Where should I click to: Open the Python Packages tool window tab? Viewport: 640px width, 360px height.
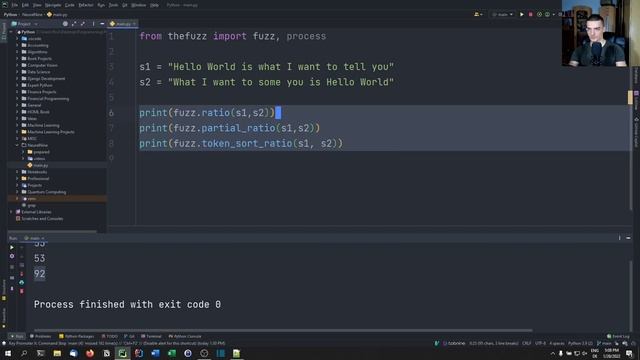76,336
